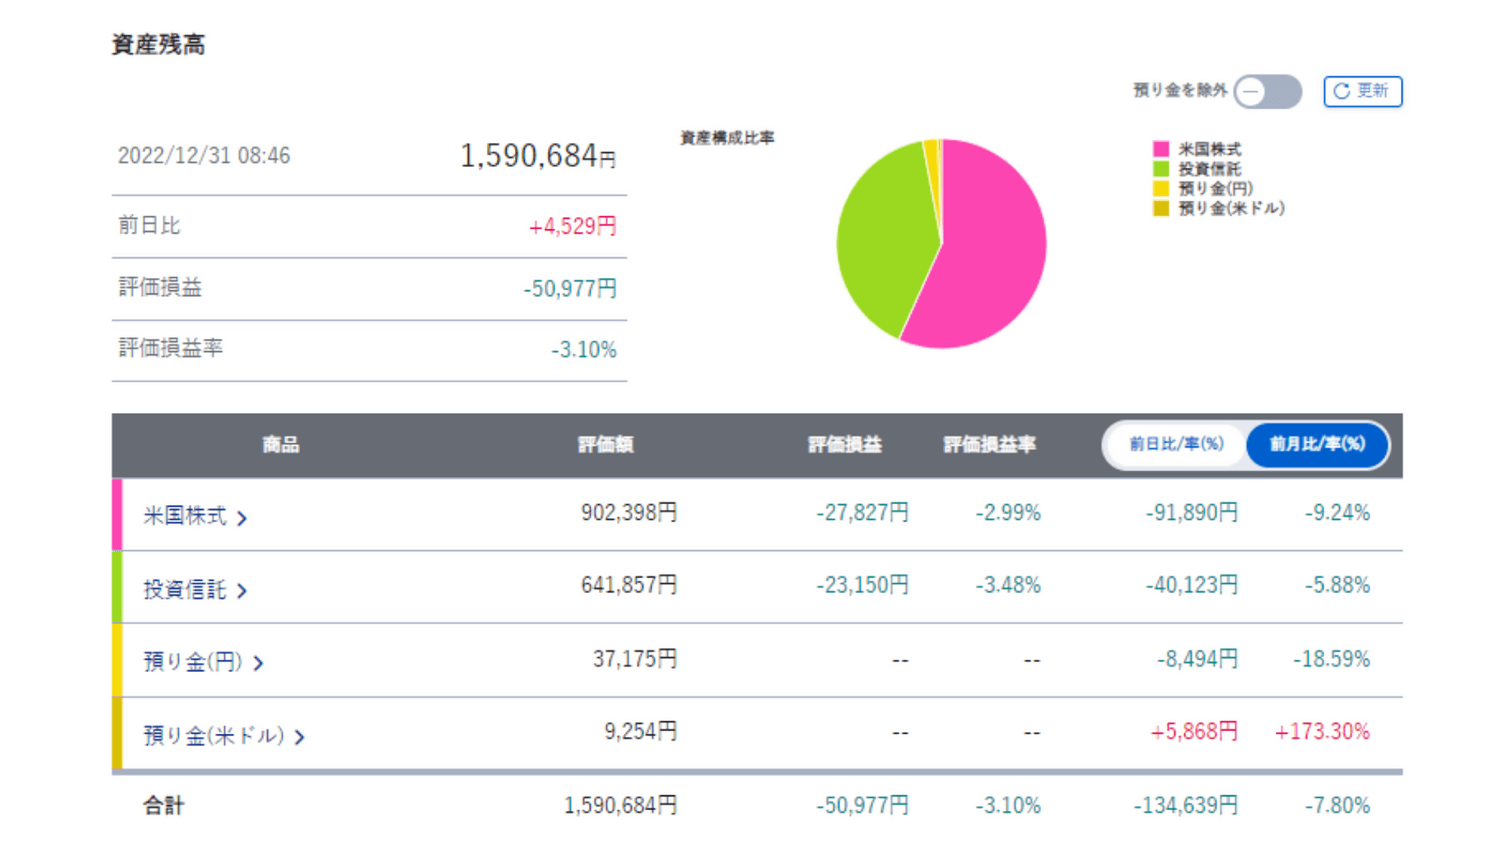Click -134,639円 in the 合計 row
Screen dimensions: 1500x843
point(1186,805)
